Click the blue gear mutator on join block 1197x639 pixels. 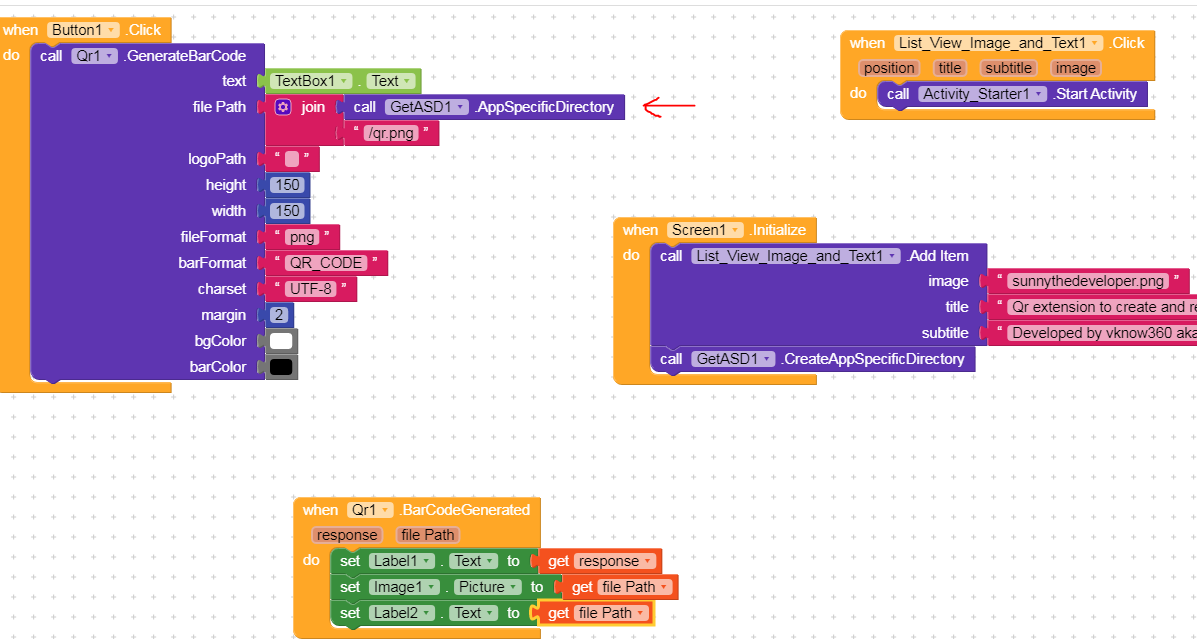[x=283, y=107]
